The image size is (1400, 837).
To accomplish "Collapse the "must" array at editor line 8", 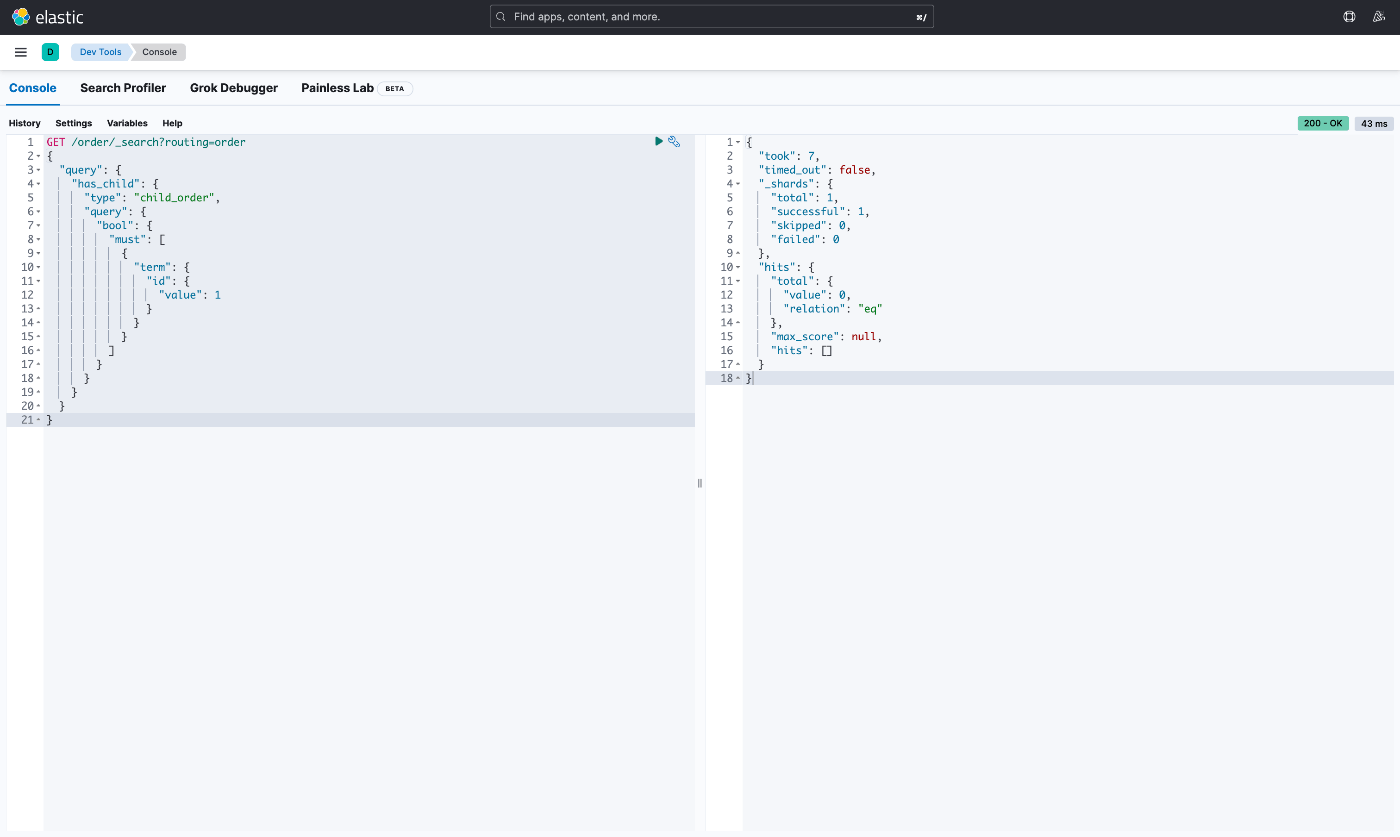I will click(38, 240).
